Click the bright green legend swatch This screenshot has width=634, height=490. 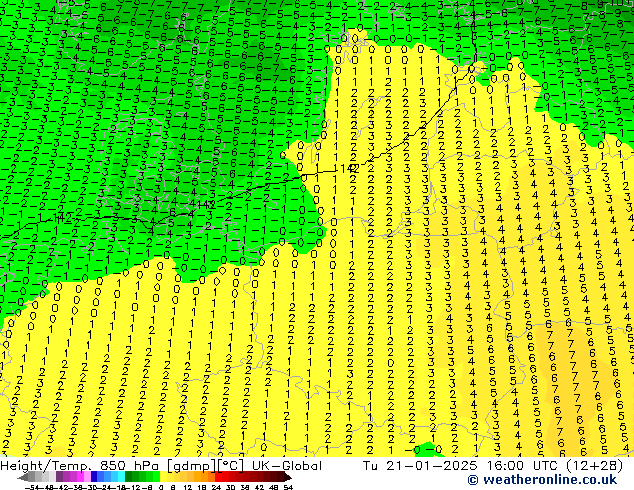156,477
